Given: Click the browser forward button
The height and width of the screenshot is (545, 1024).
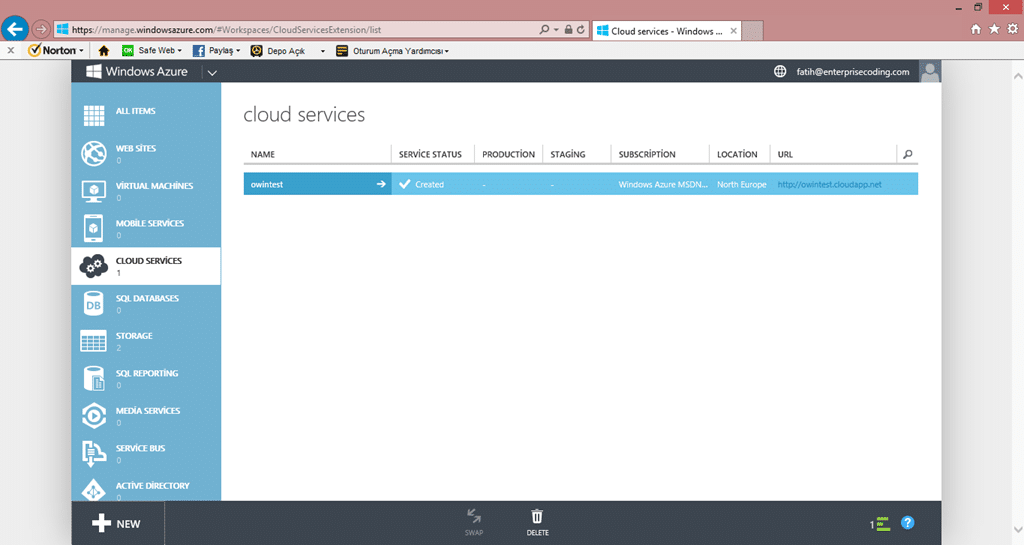Looking at the screenshot, I should click(x=41, y=29).
